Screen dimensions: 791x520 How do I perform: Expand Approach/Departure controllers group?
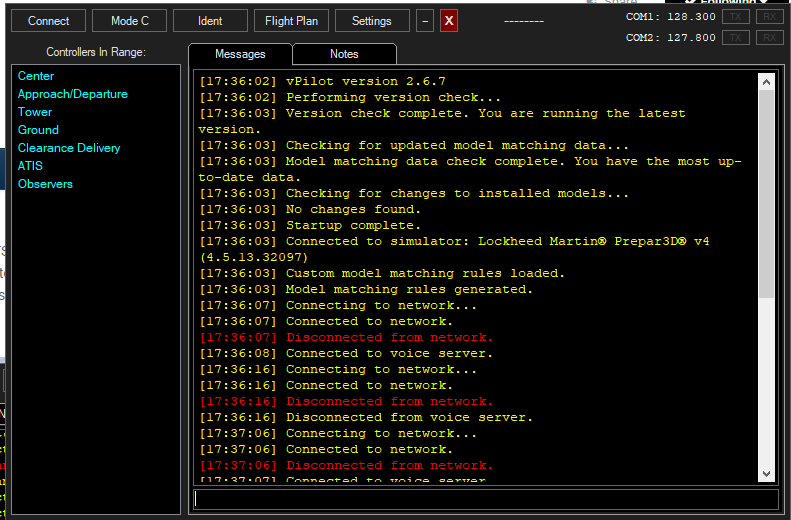pos(72,94)
